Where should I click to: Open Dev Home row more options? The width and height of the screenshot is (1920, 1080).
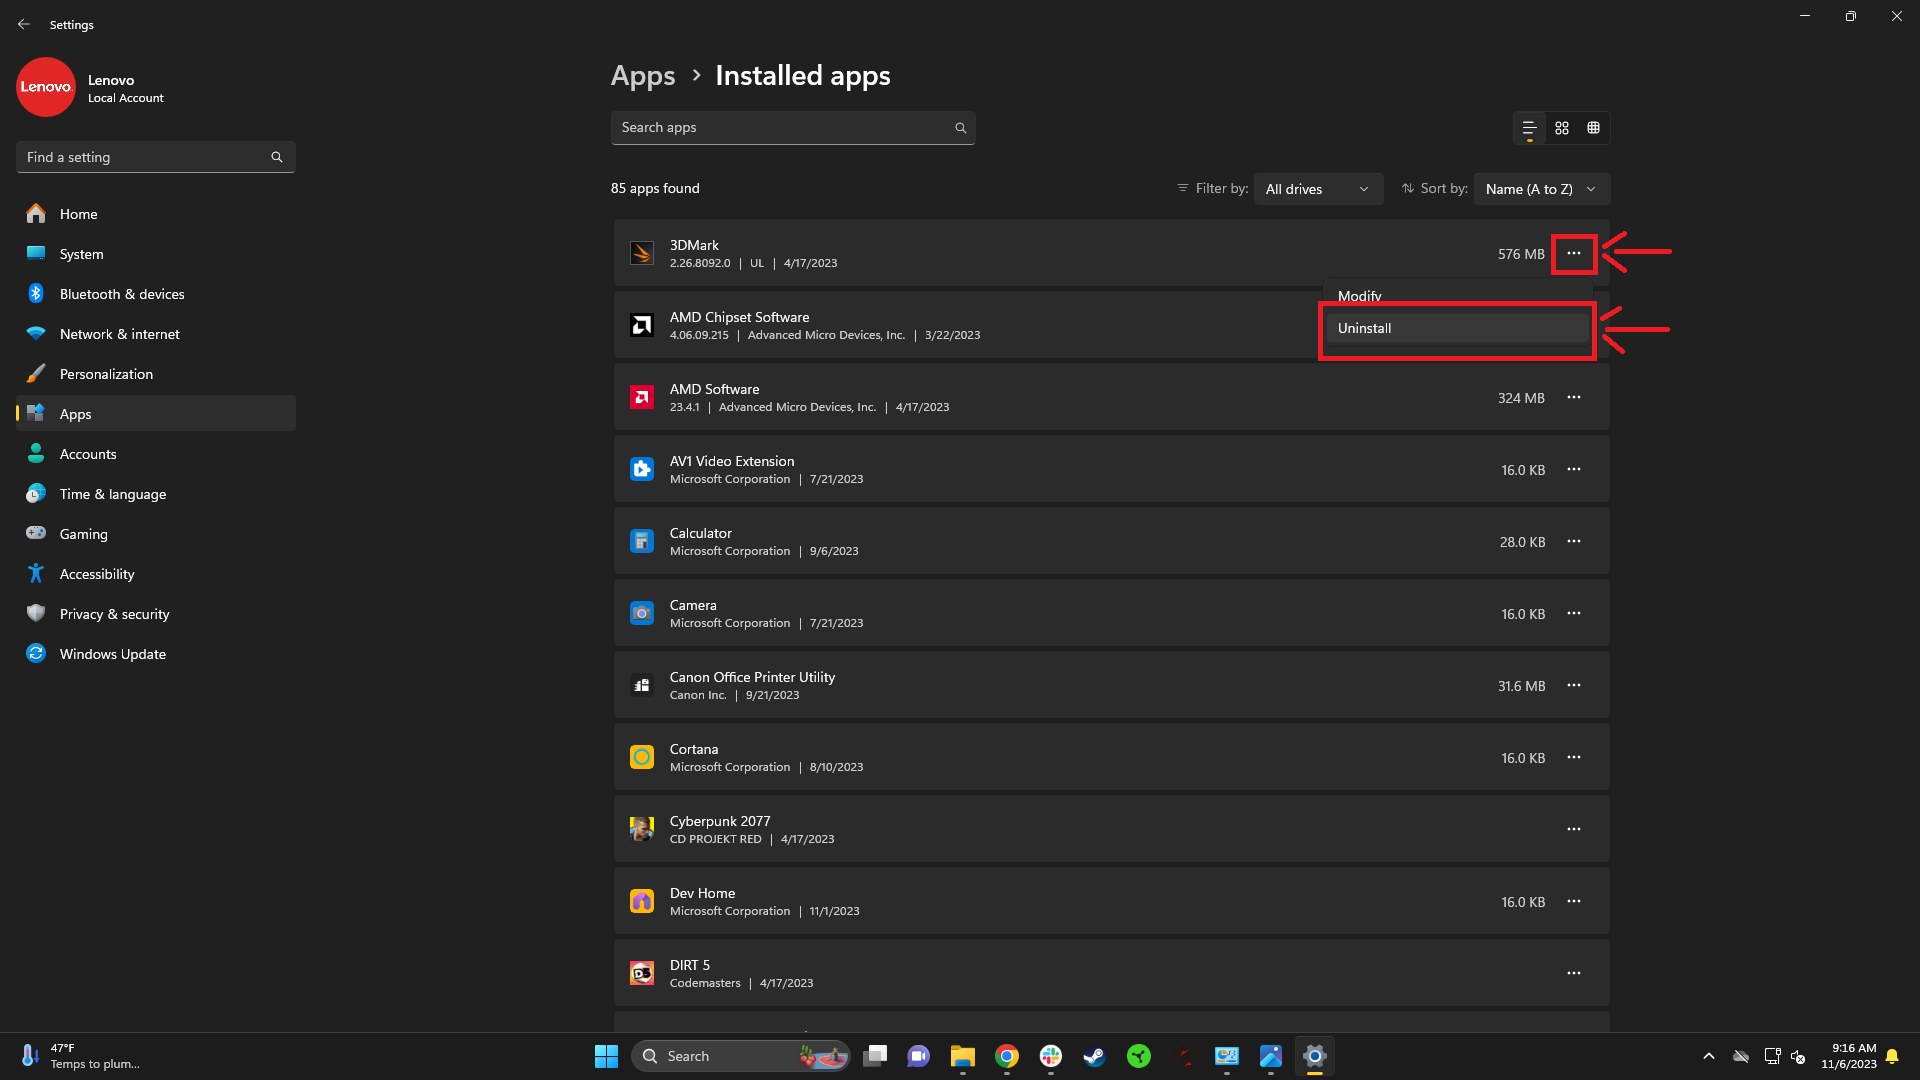(x=1573, y=902)
